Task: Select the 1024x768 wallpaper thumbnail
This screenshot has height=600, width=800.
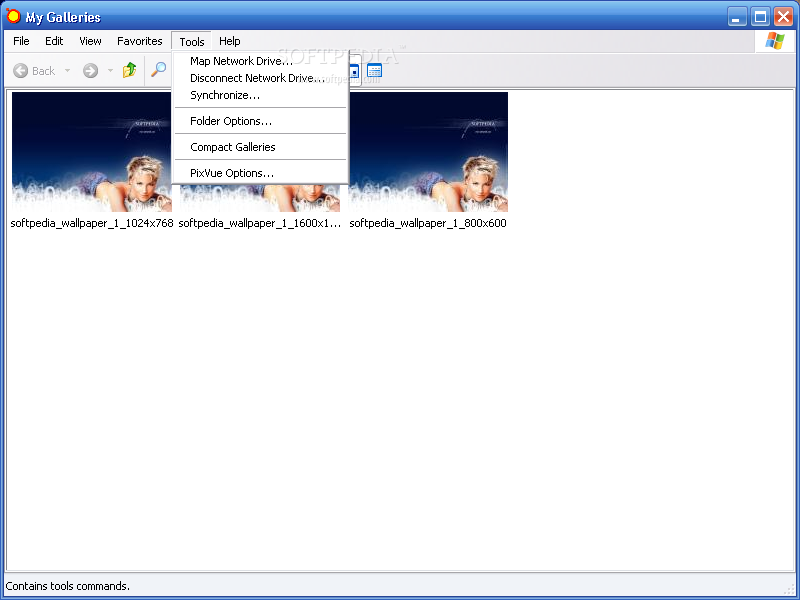Action: point(92,152)
